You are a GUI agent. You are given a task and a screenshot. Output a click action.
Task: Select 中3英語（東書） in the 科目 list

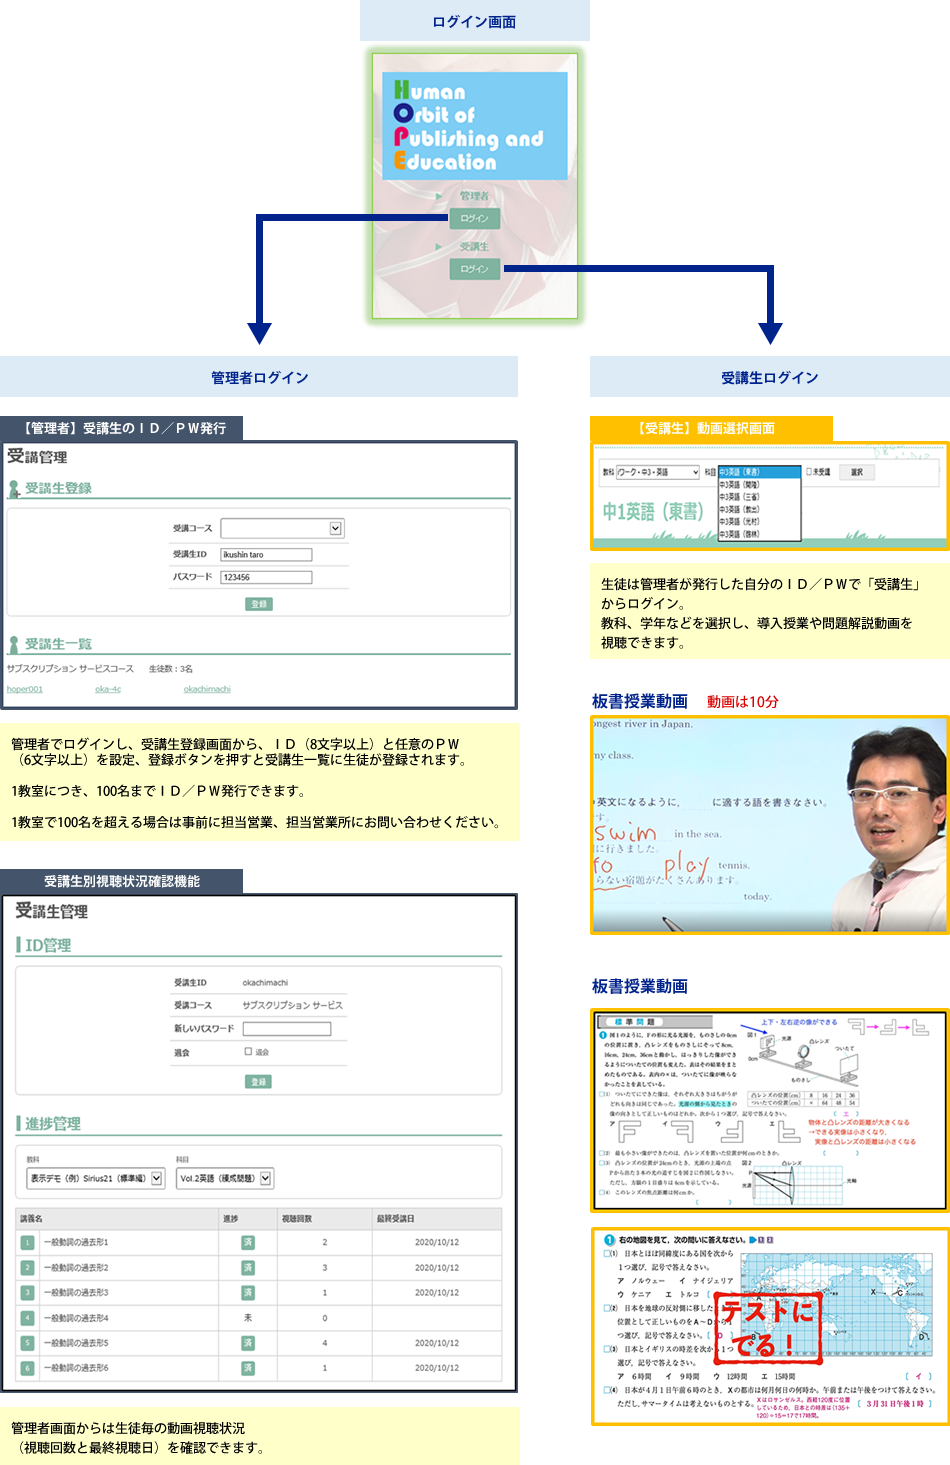click(x=759, y=472)
